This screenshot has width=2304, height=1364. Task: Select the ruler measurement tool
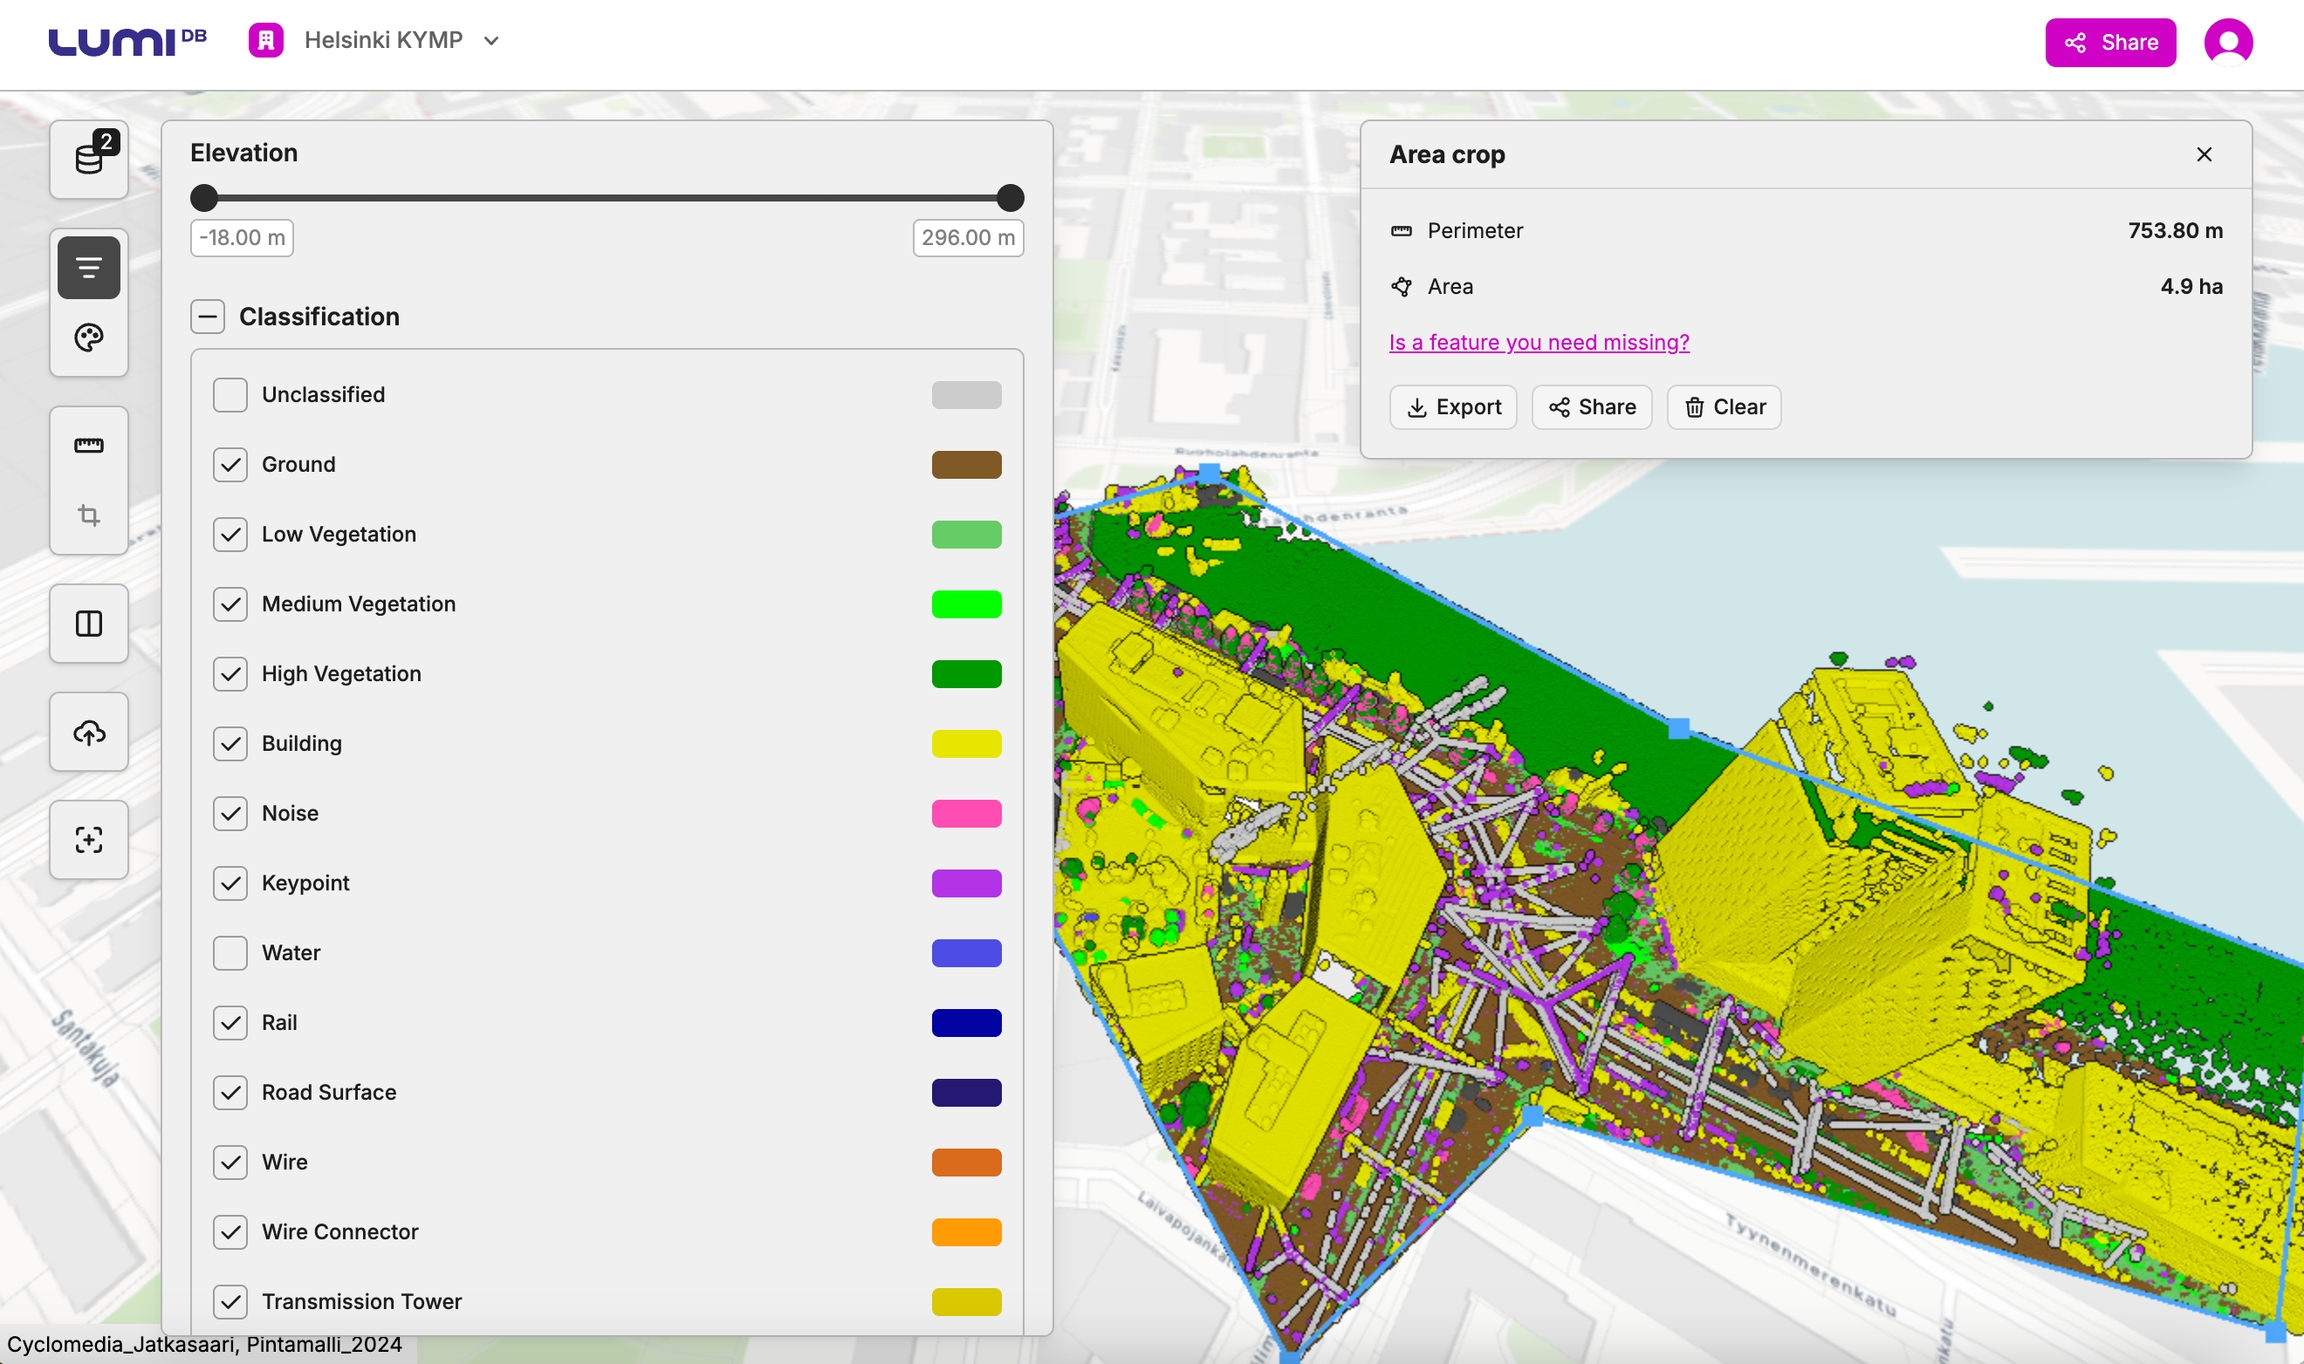(89, 446)
